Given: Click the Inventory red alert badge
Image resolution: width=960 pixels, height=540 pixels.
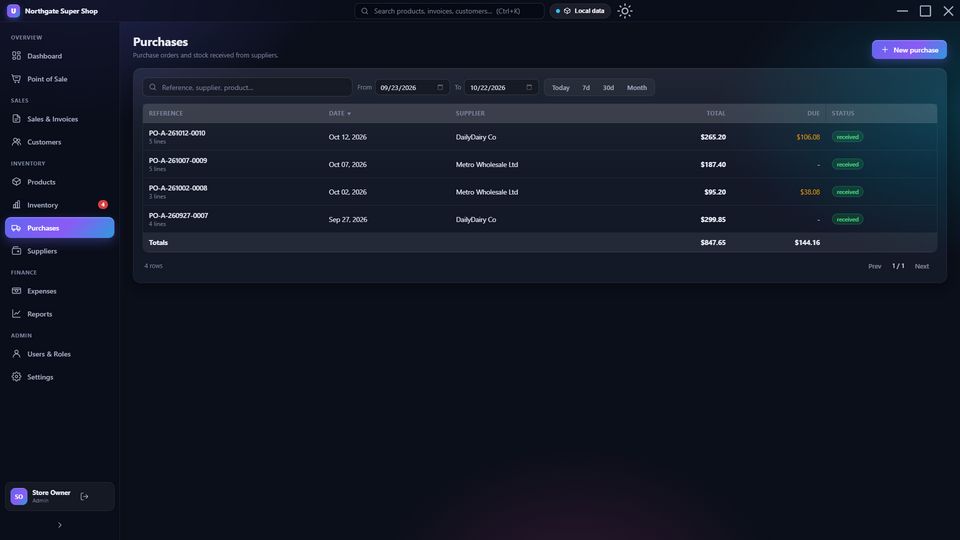Looking at the screenshot, I should (x=103, y=204).
